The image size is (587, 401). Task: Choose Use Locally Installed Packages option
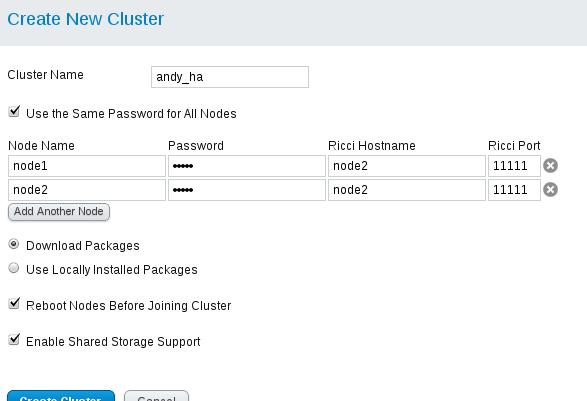[14, 268]
